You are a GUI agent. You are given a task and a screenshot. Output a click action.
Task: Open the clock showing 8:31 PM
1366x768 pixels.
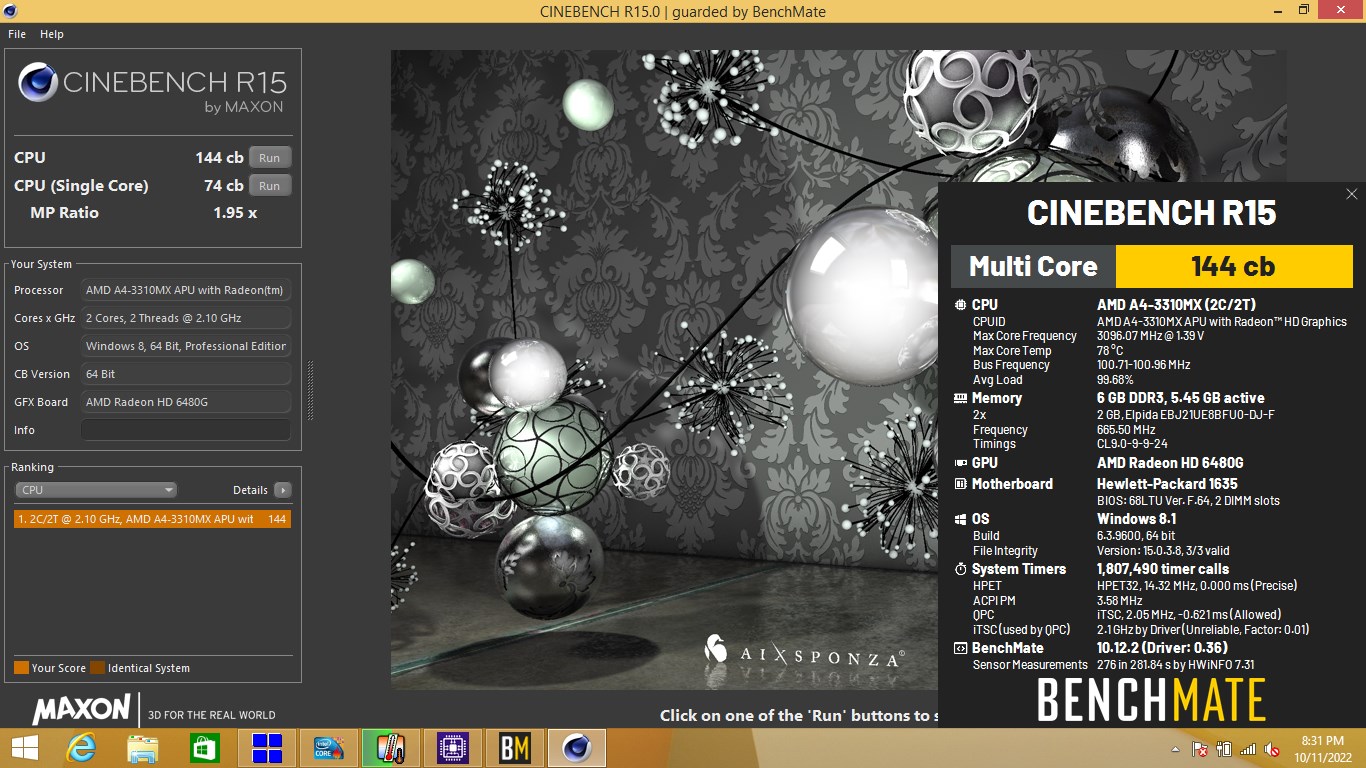(x=1323, y=748)
